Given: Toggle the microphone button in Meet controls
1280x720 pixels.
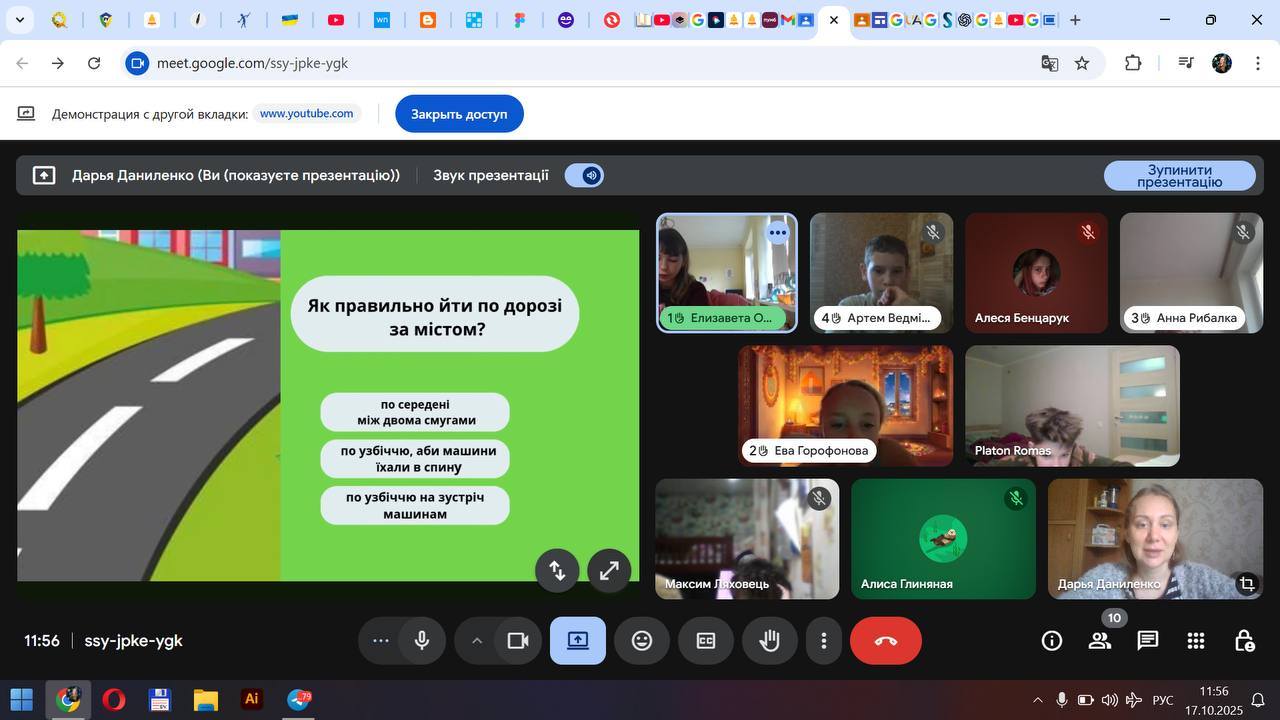Looking at the screenshot, I should click(x=422, y=641).
